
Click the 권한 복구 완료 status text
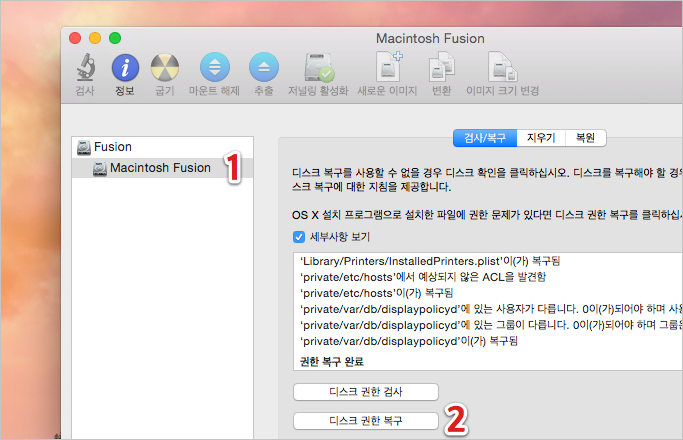coord(332,362)
